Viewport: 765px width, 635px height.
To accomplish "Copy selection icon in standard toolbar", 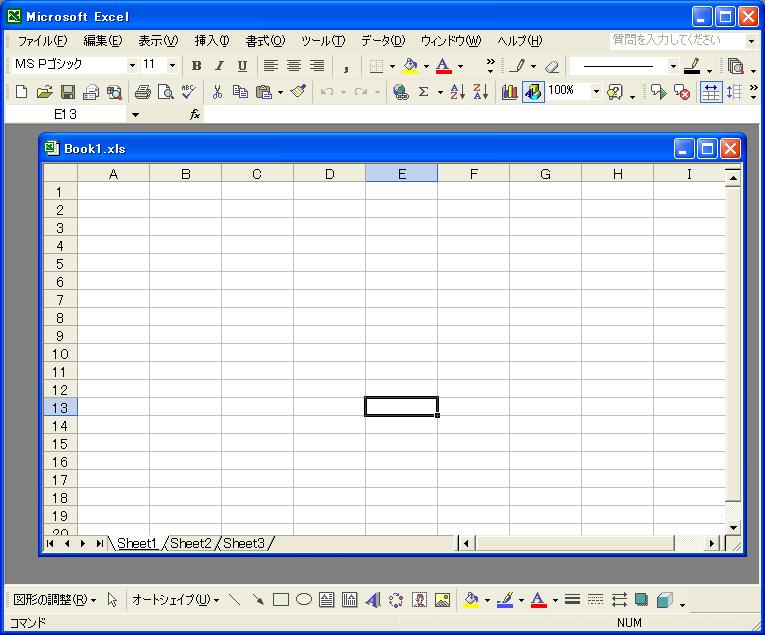I will pyautogui.click(x=240, y=92).
